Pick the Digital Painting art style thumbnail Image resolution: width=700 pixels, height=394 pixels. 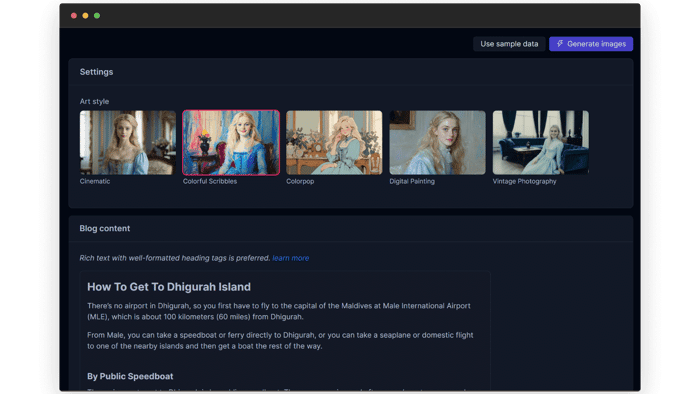click(x=438, y=142)
